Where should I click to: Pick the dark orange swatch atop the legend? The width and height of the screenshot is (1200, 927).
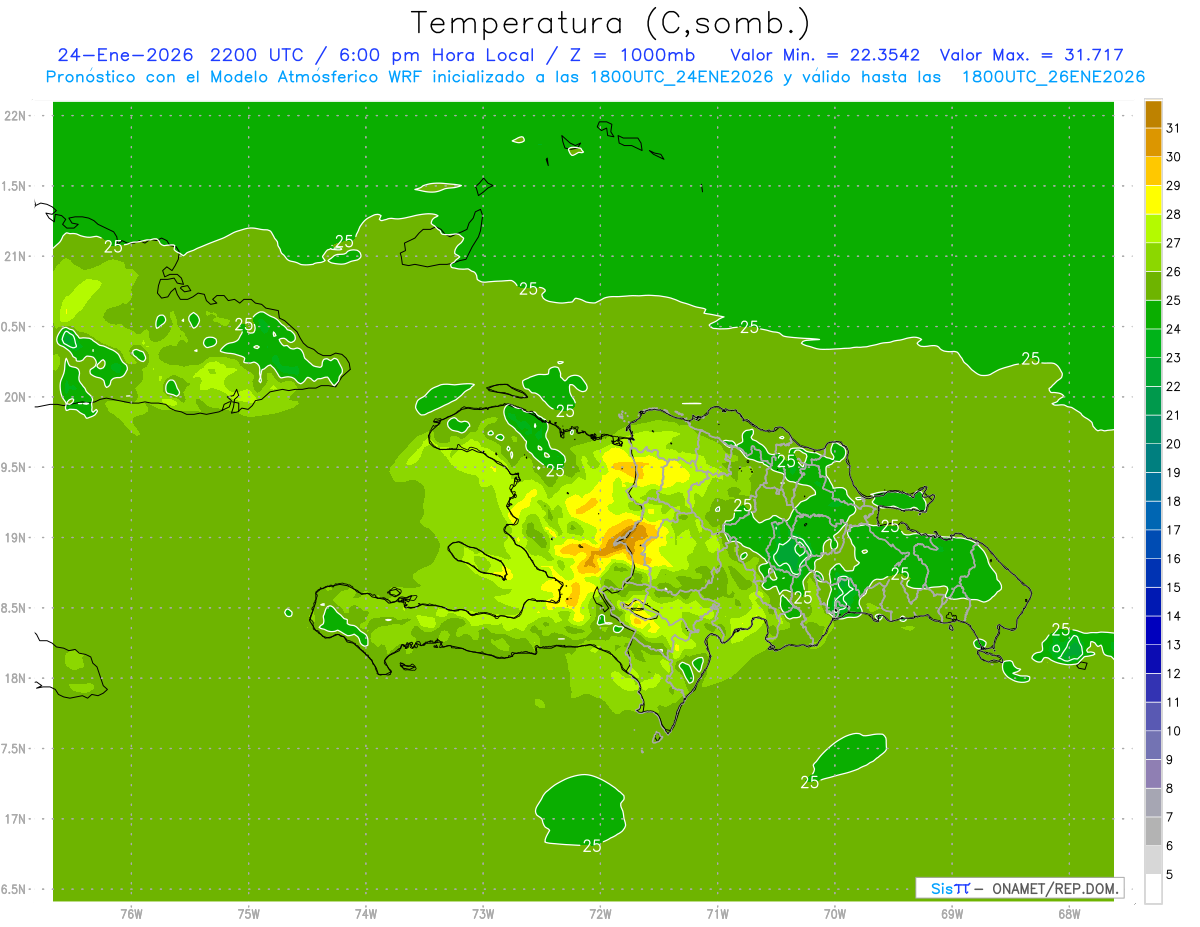tap(1153, 114)
